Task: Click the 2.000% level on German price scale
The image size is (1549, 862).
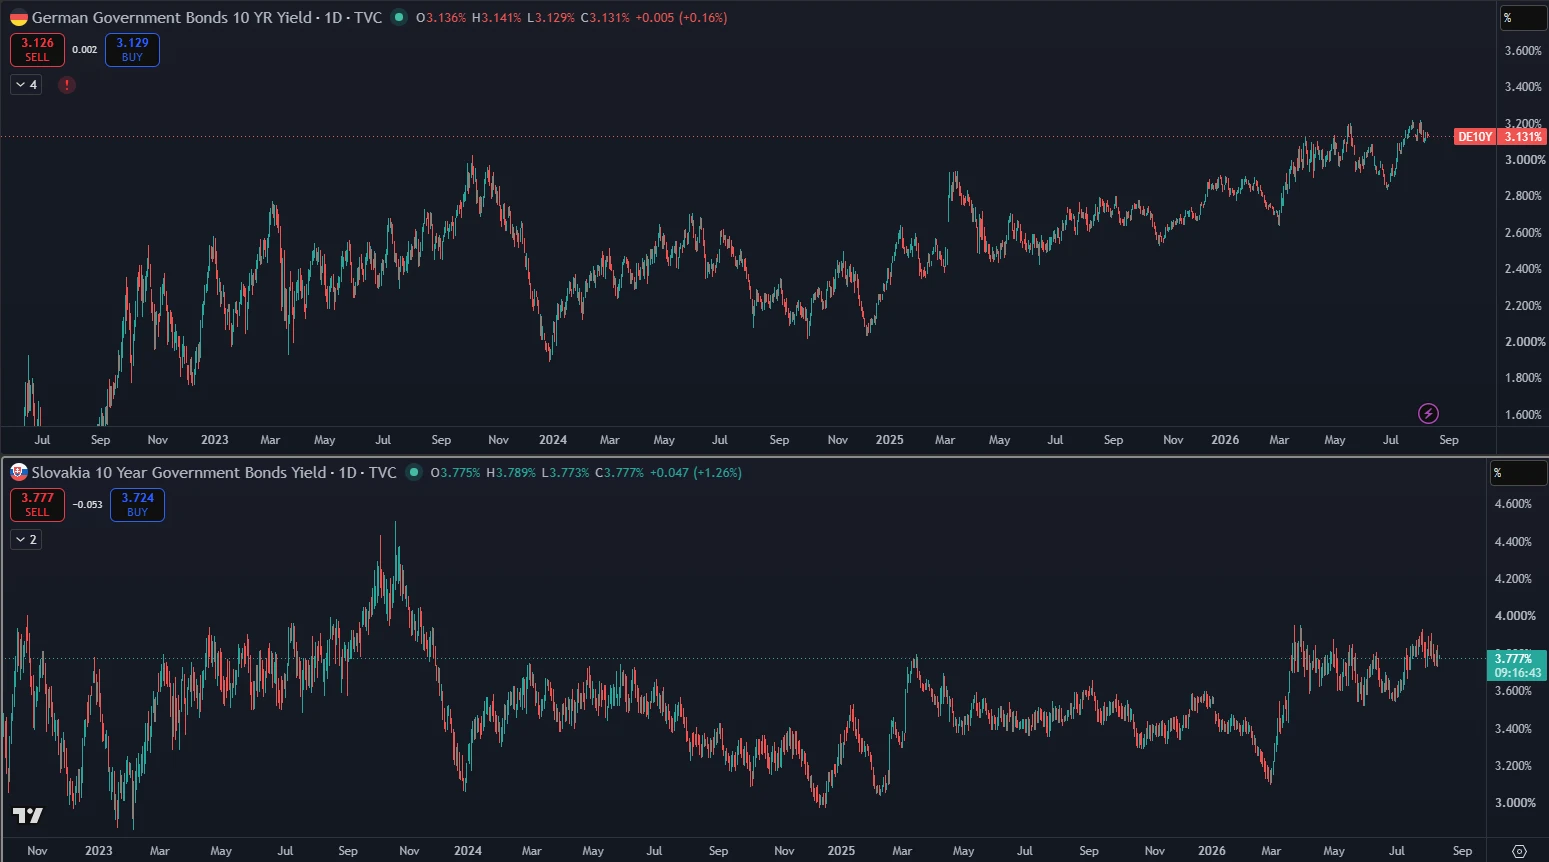Action: (1524, 342)
